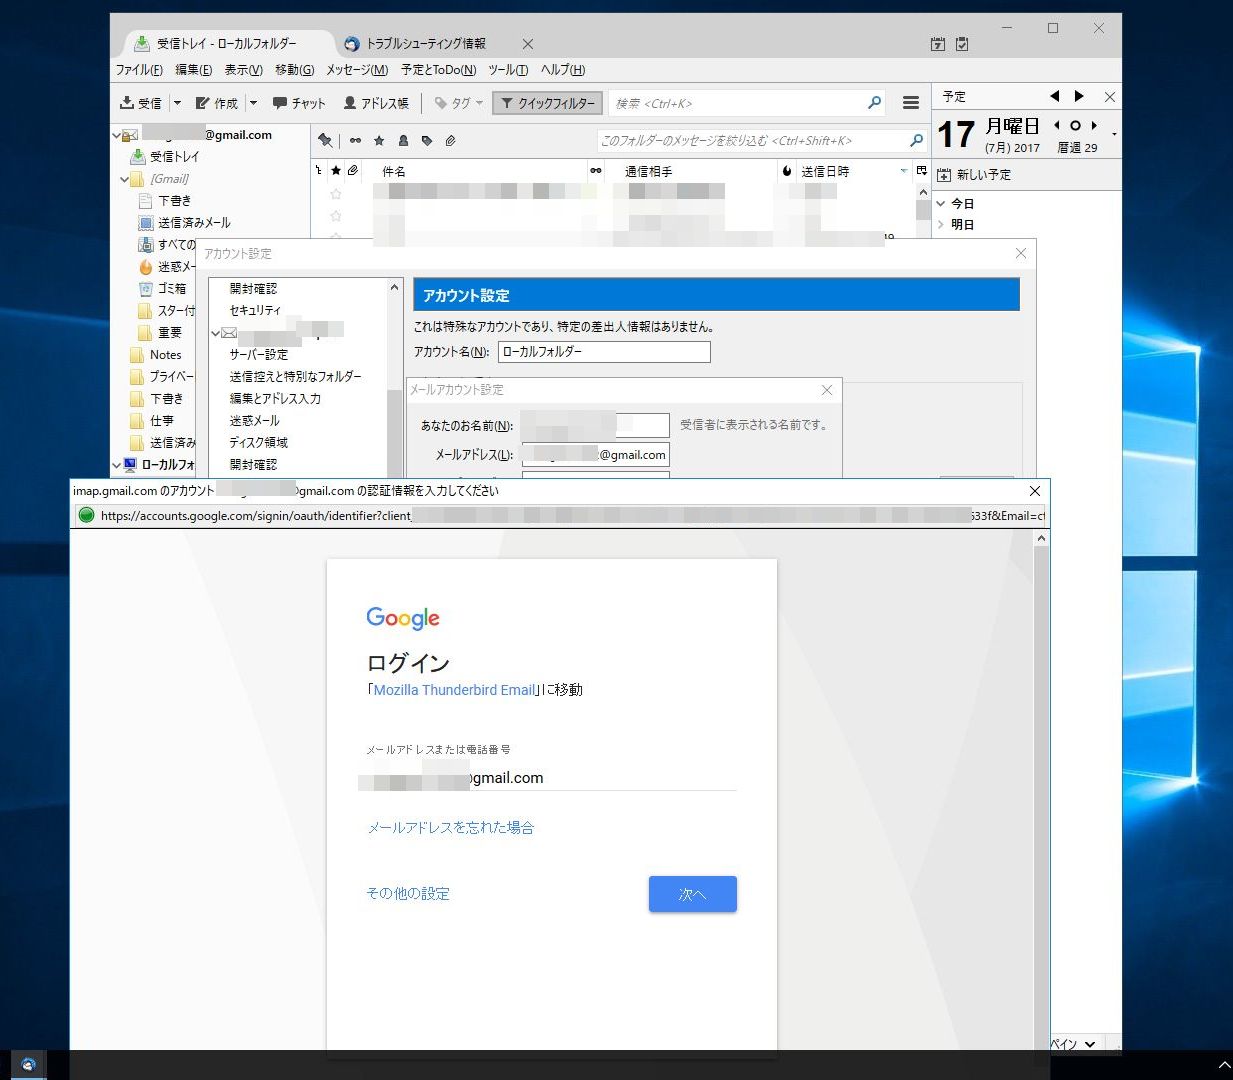Select the 受信トレイ inbox folder in the tree
This screenshot has width=1233, height=1080.
click(165, 157)
